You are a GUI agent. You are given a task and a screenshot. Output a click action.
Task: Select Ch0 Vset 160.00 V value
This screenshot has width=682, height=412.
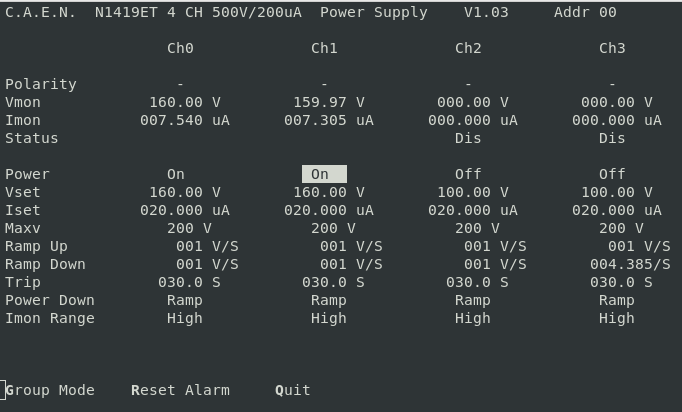click(x=185, y=192)
